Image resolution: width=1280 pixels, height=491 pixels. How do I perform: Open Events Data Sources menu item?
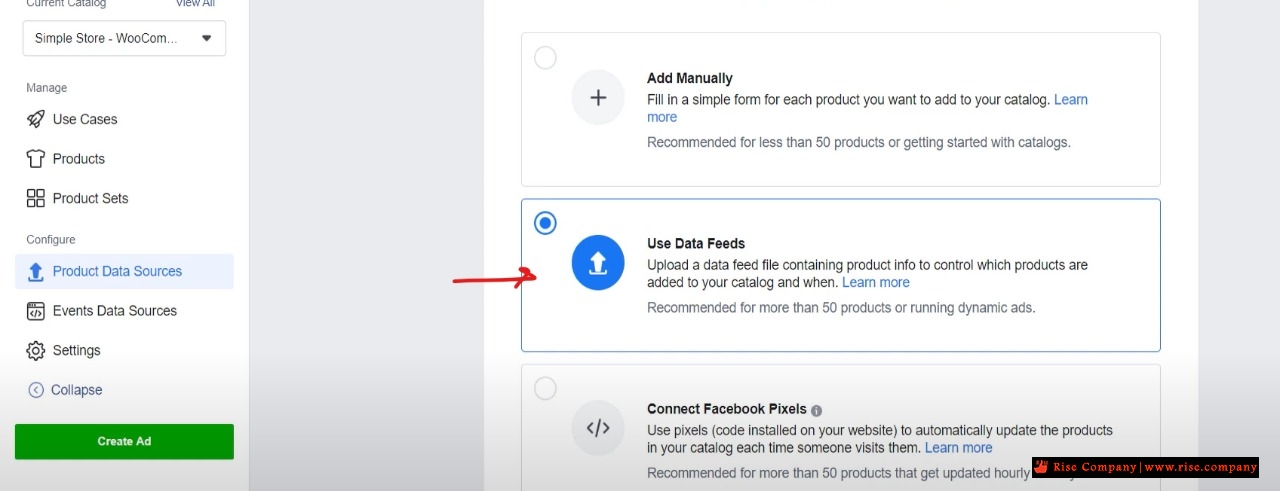click(115, 311)
